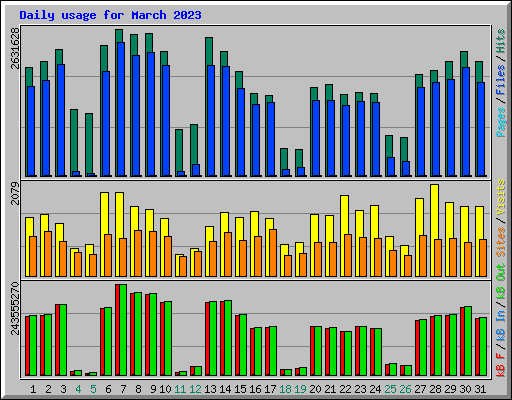
Task: Click the chart title 'Daily usage for March 2023'
Action: 110,15
